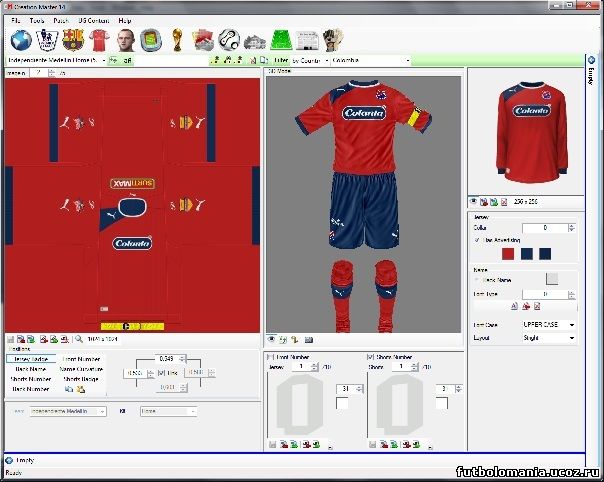Select the Jersey Badge position option
Image resolution: width=604 pixels, height=482 pixels.
(x=31, y=359)
